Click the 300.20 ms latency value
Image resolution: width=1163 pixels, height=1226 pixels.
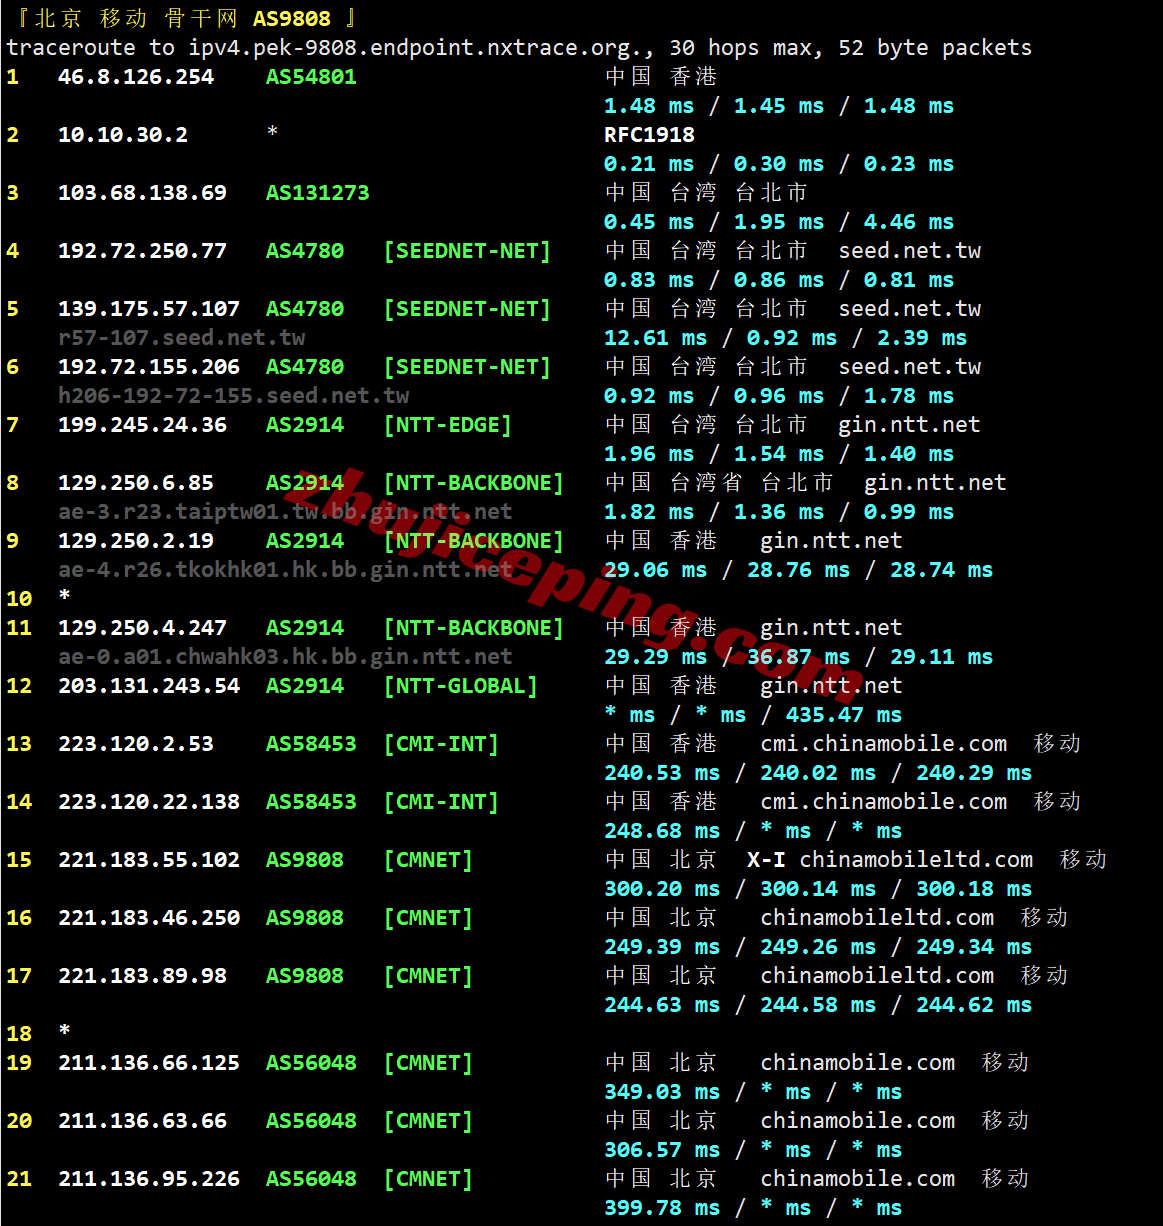pyautogui.click(x=662, y=889)
